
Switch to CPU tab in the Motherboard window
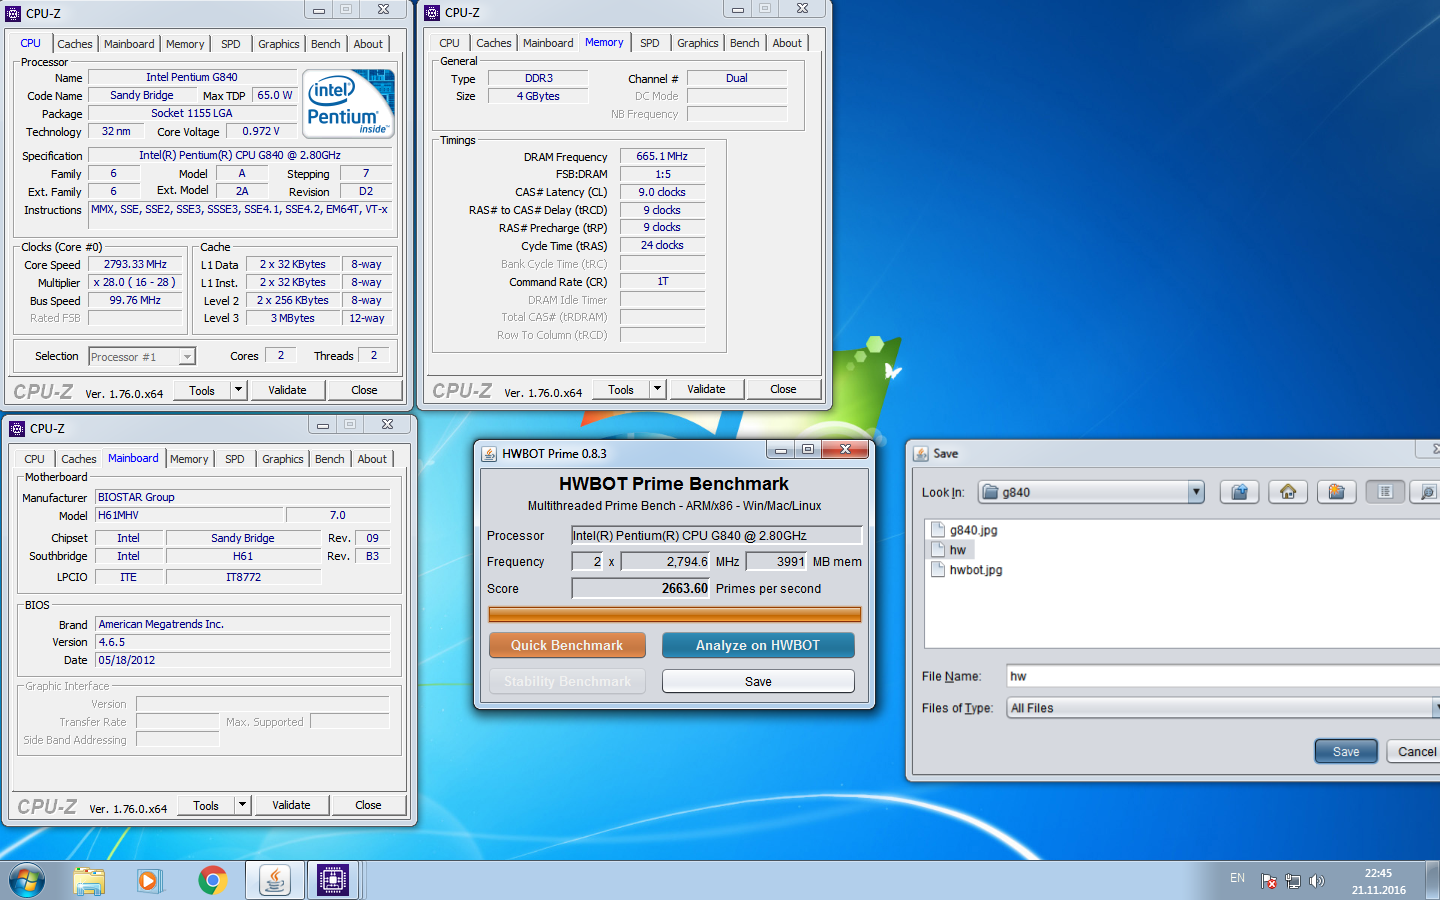point(35,459)
